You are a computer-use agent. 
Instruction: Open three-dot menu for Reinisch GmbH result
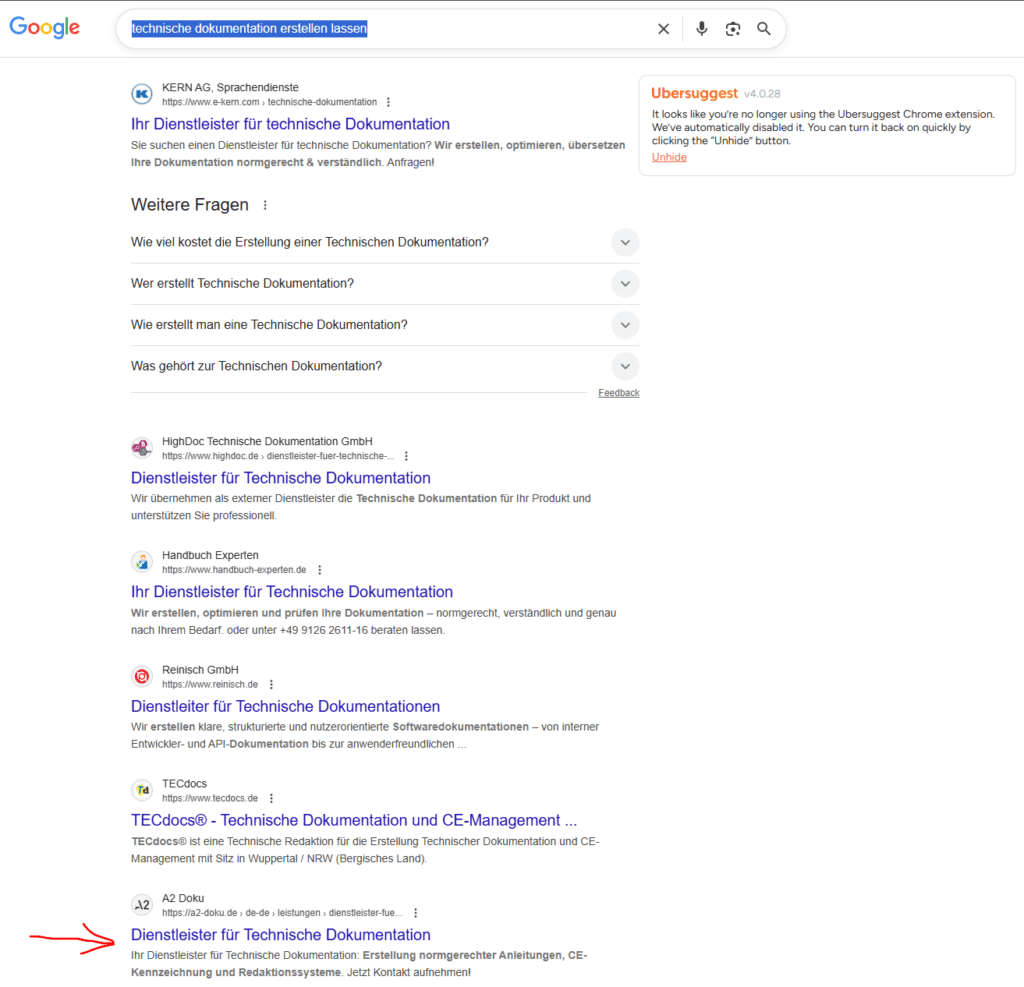(271, 684)
